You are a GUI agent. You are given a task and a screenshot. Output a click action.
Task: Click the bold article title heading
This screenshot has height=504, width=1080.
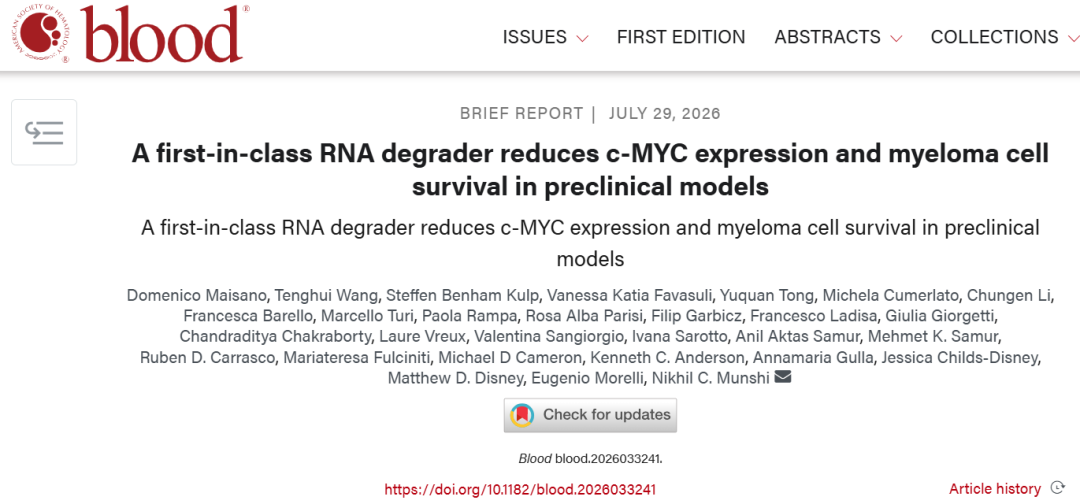[590, 171]
